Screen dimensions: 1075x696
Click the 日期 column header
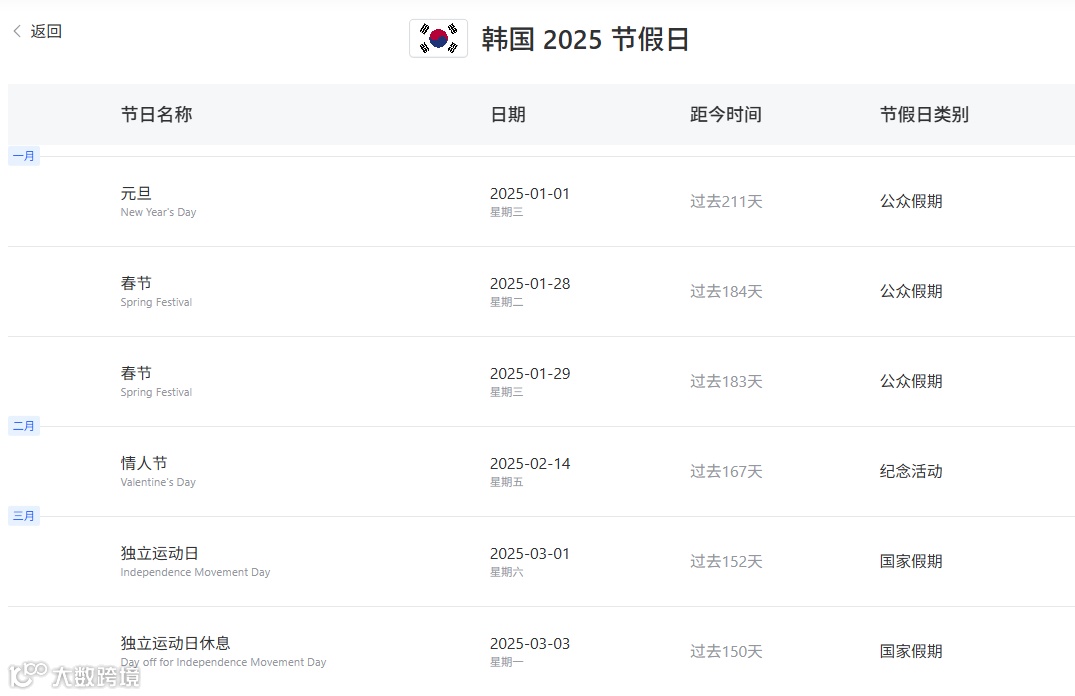point(508,115)
